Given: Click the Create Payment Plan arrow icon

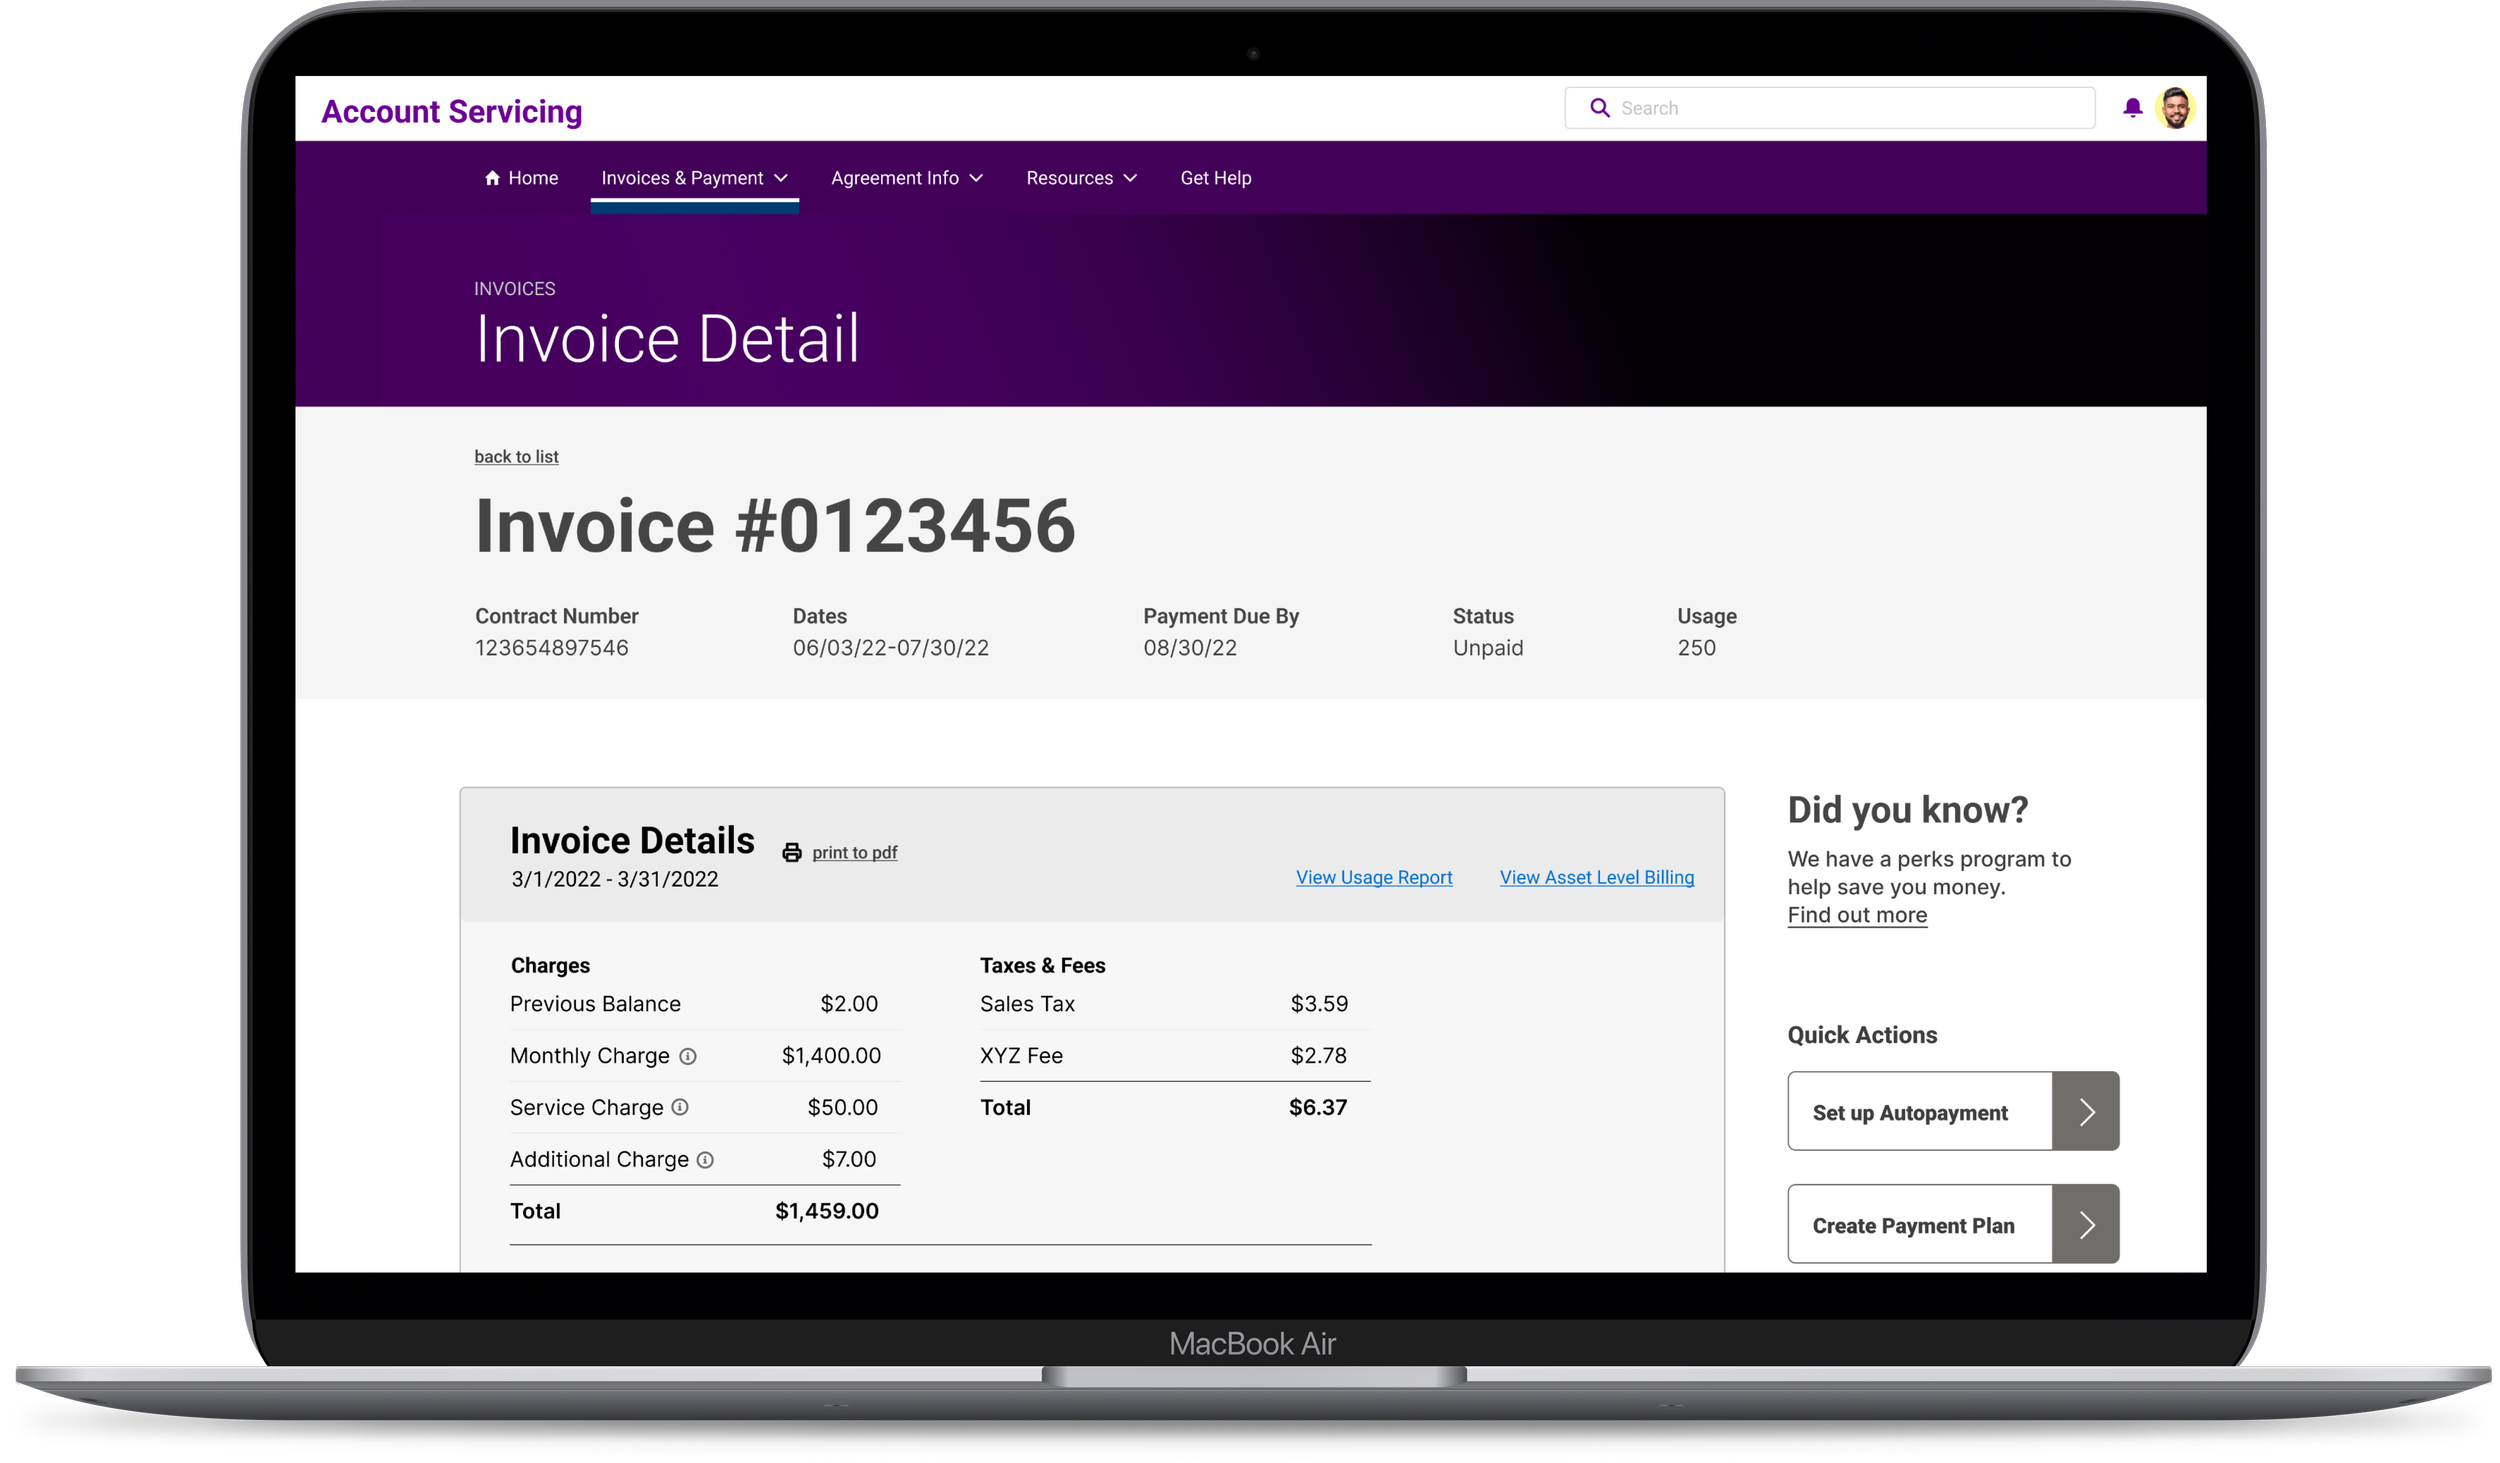Looking at the screenshot, I should pos(2086,1225).
